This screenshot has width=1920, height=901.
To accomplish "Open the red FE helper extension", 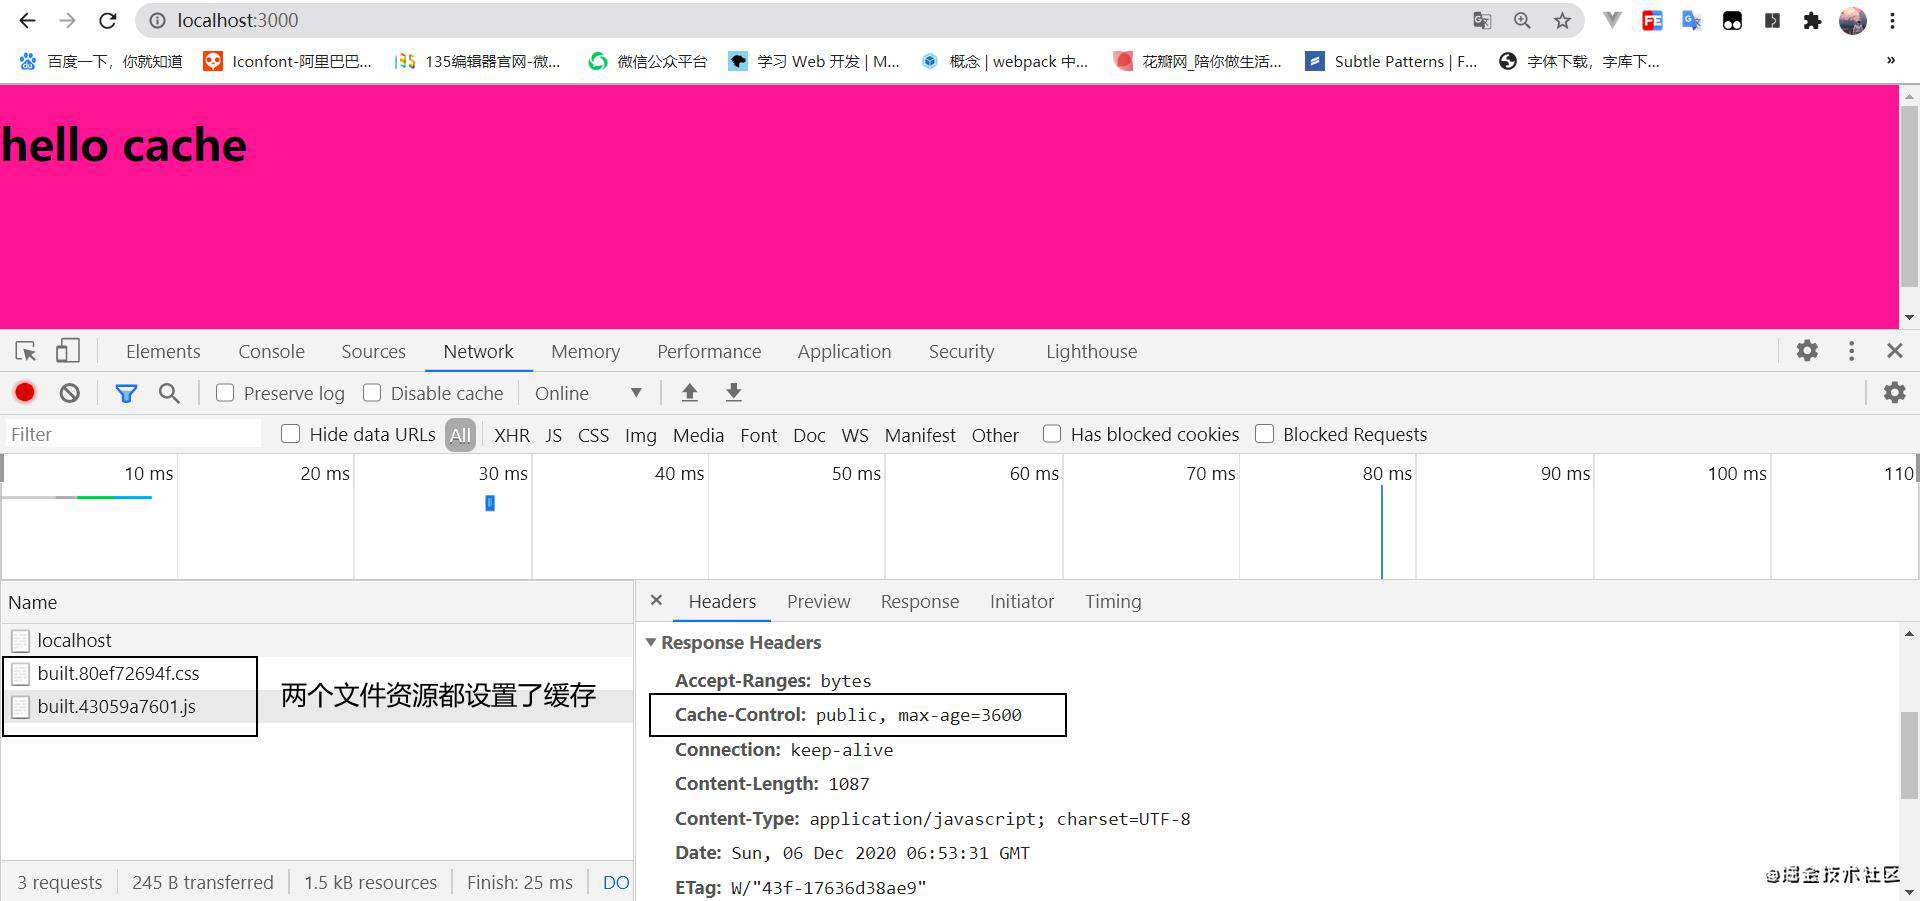I will [1652, 20].
